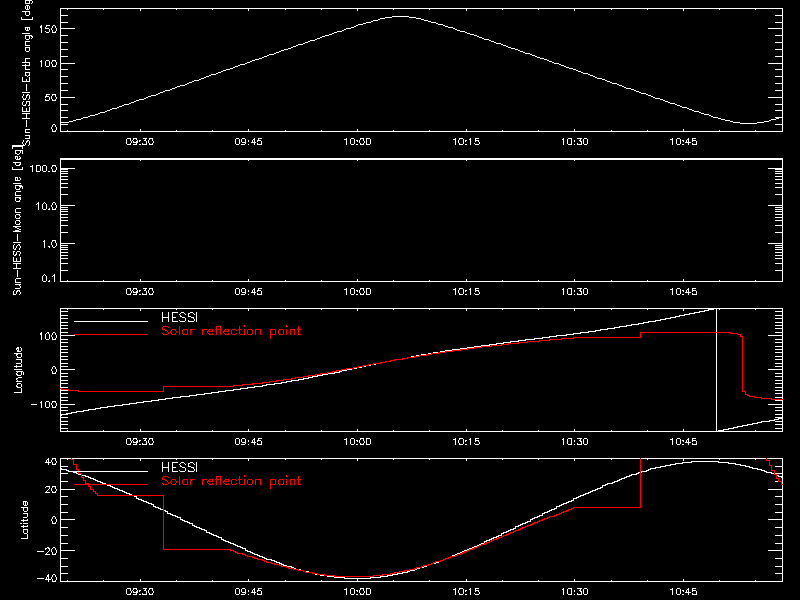This screenshot has width=800, height=600.
Task: Click the "-40" tick on Latitude axis
Action: [x=47, y=579]
